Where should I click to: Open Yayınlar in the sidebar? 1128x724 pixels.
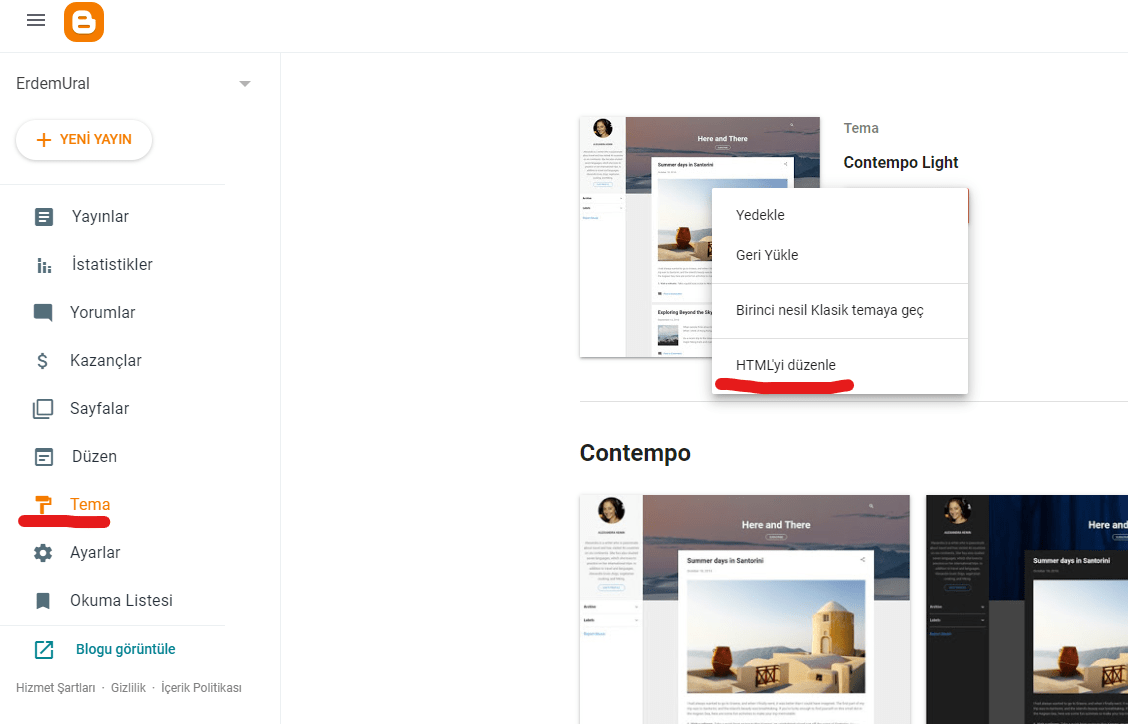point(100,217)
